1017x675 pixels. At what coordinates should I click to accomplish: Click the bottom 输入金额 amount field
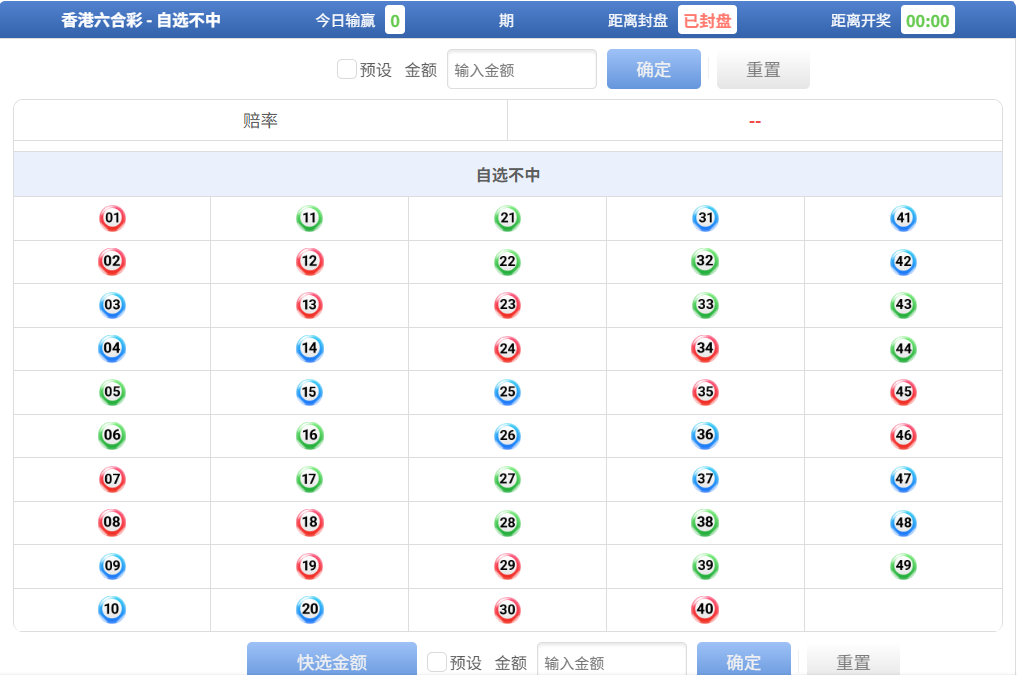click(611, 662)
